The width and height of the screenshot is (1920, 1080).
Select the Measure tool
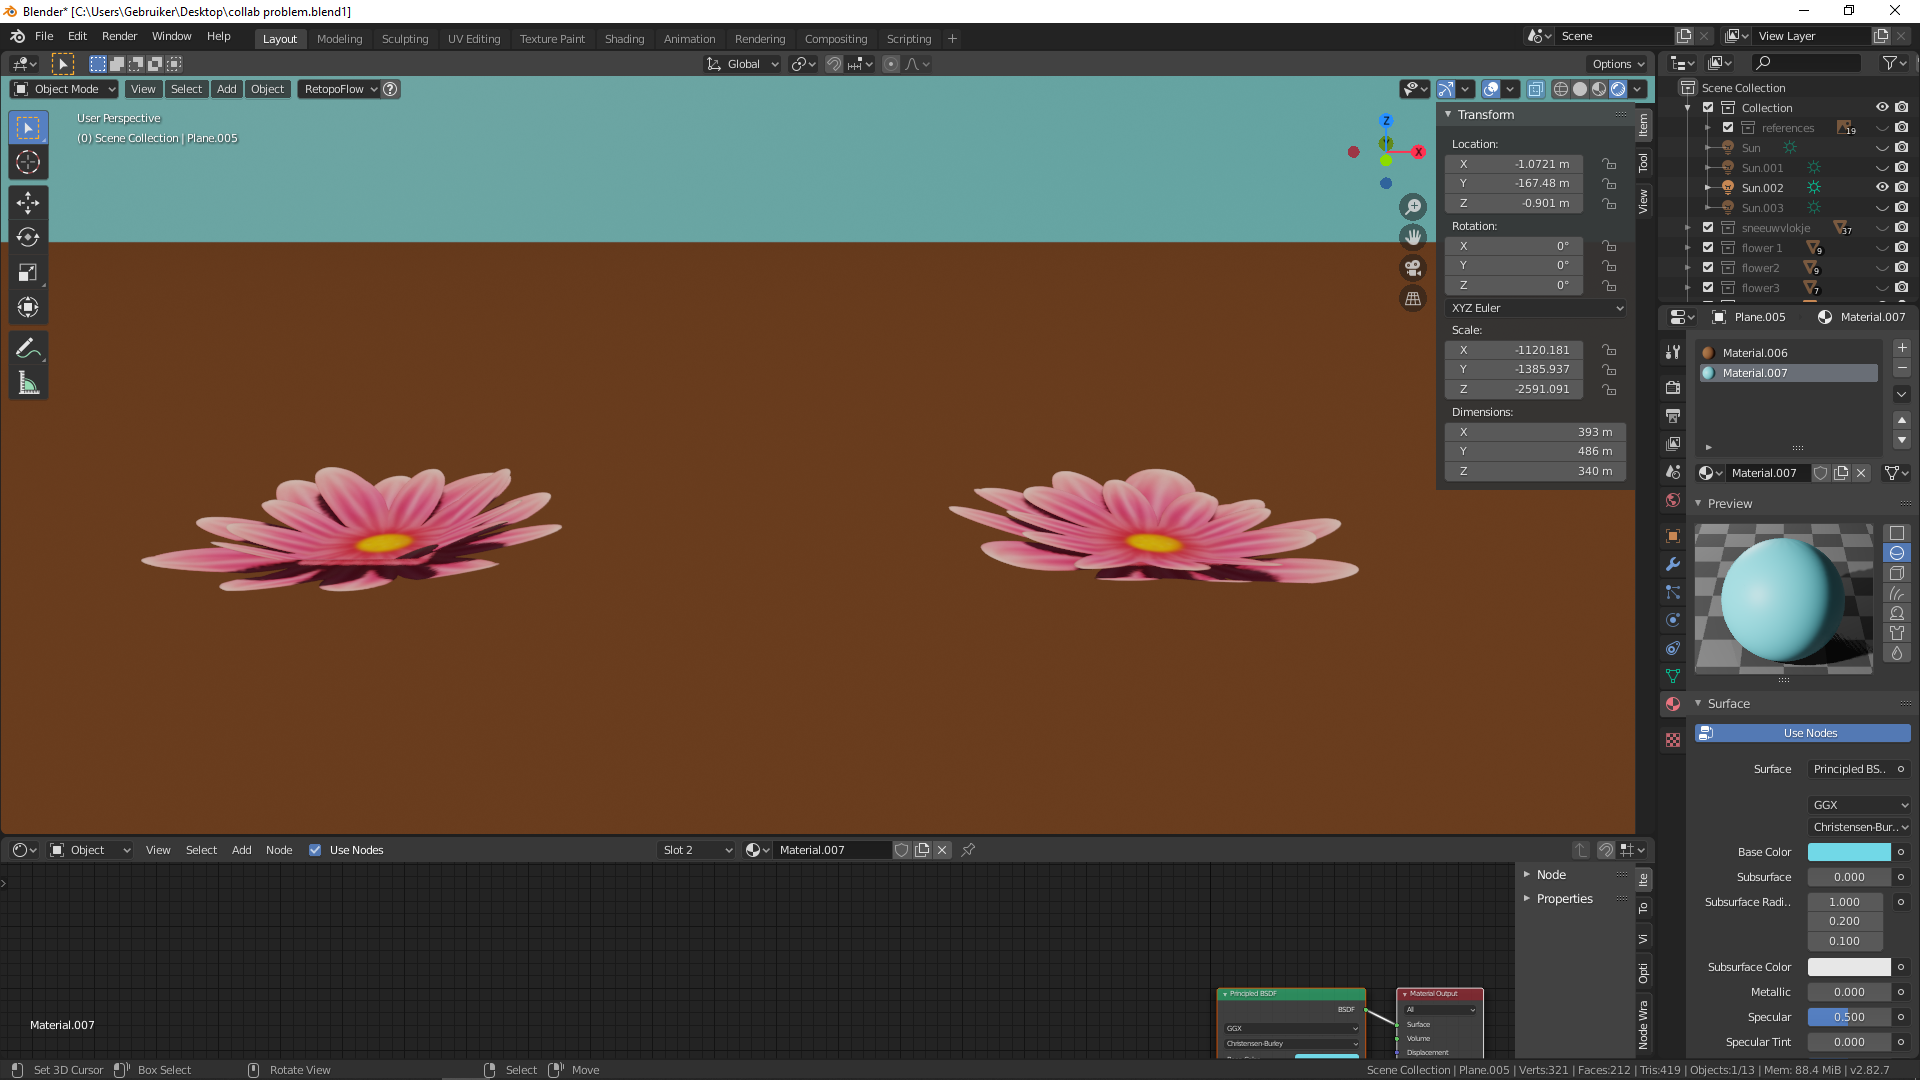pos(28,384)
